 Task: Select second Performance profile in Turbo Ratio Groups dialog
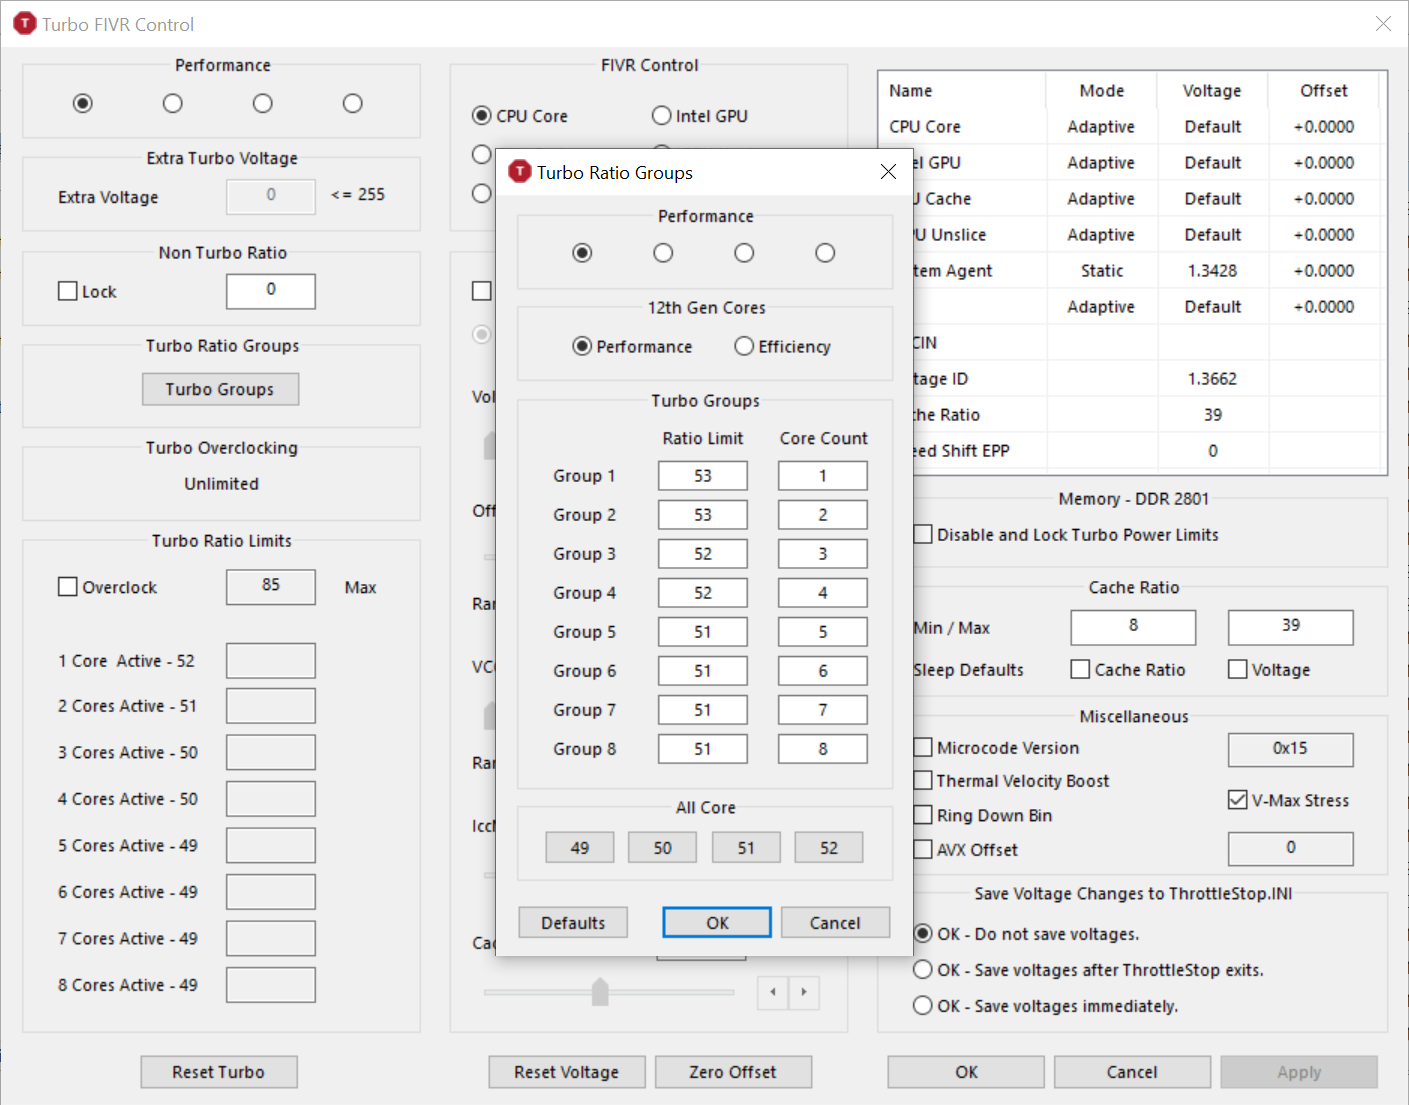[x=663, y=253]
